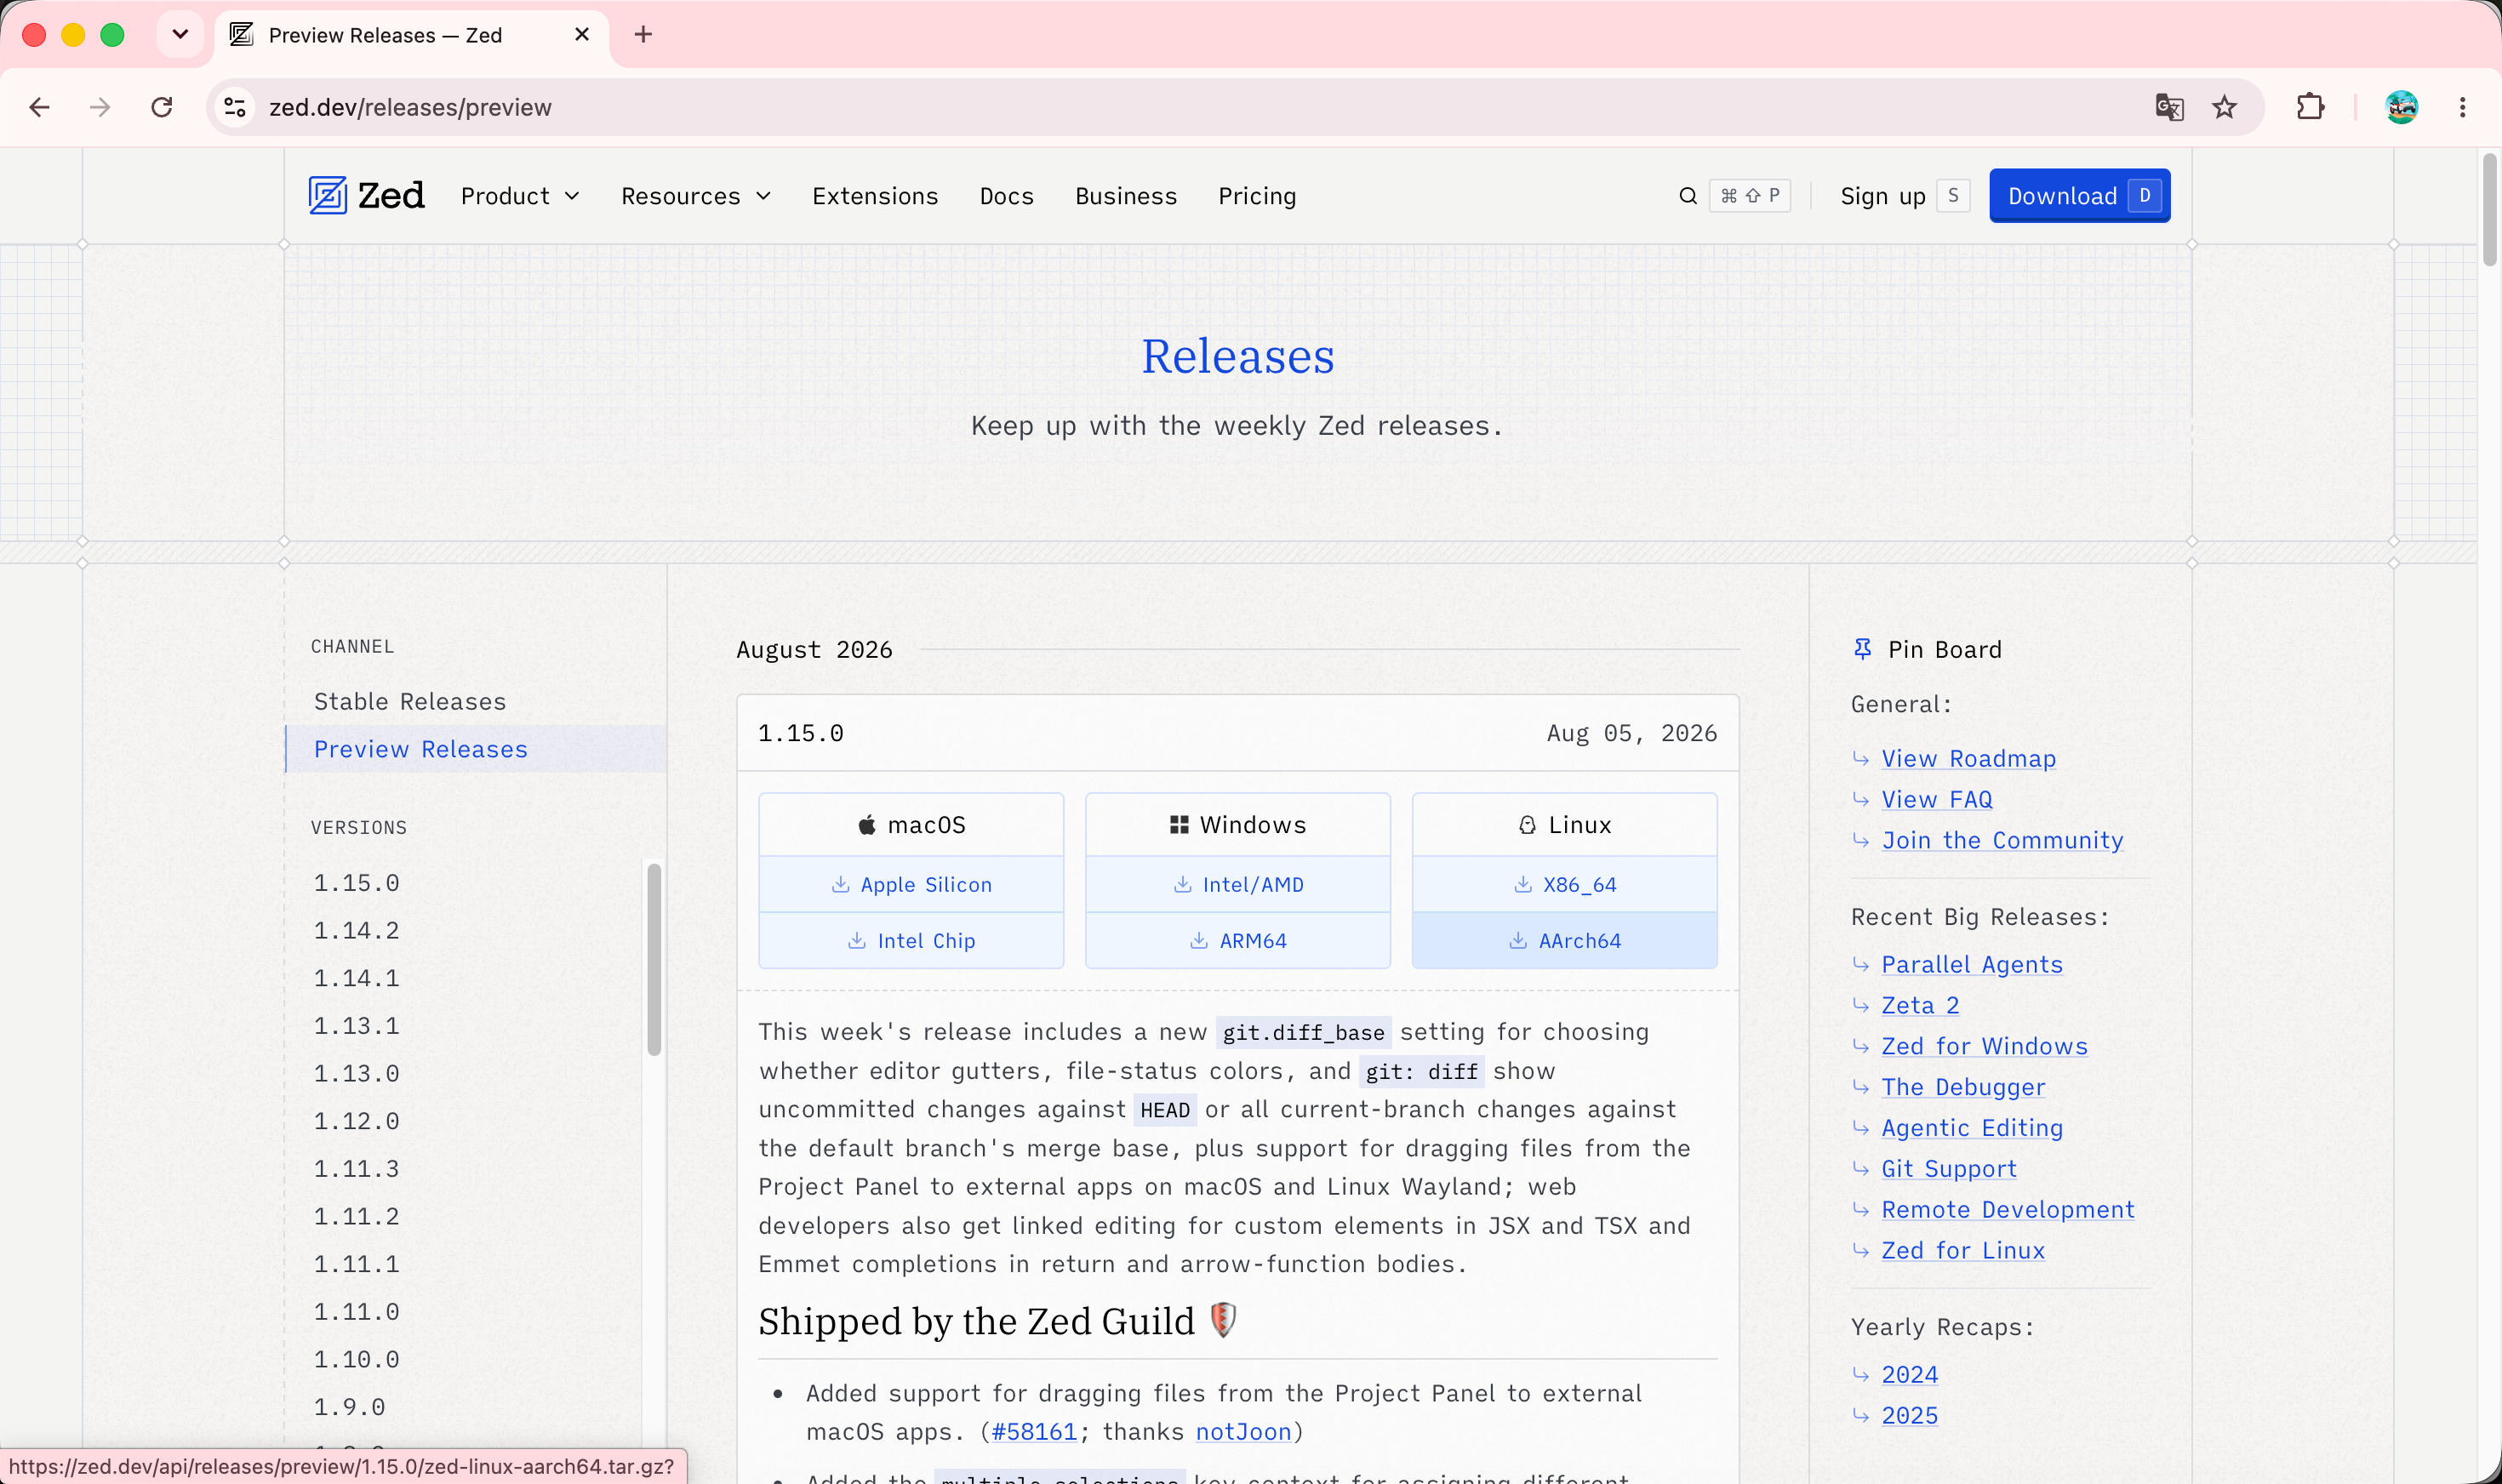
Task: Jump to version 1.14.1
Action: click(357, 979)
